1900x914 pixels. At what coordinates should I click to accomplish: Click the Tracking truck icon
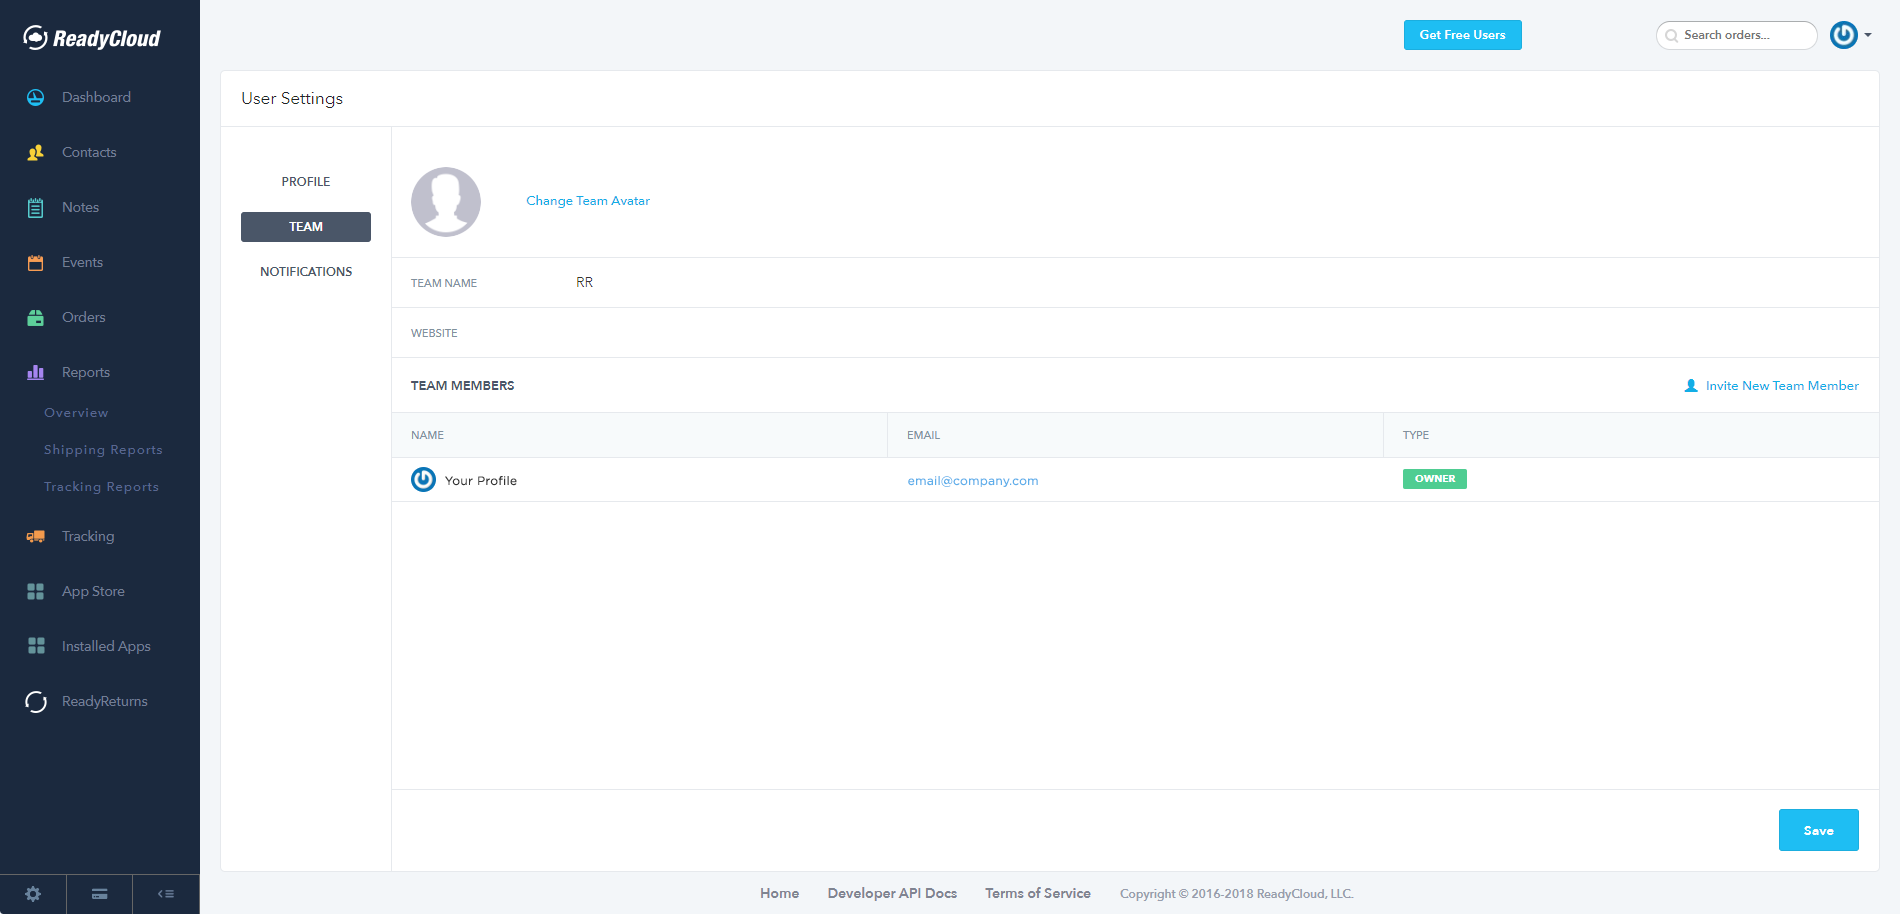point(36,536)
